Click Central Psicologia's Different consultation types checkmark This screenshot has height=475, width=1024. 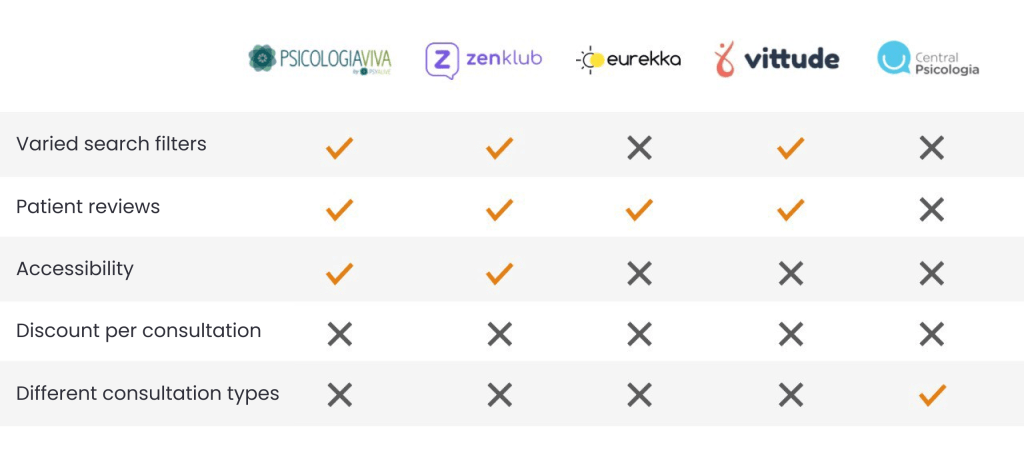932,395
